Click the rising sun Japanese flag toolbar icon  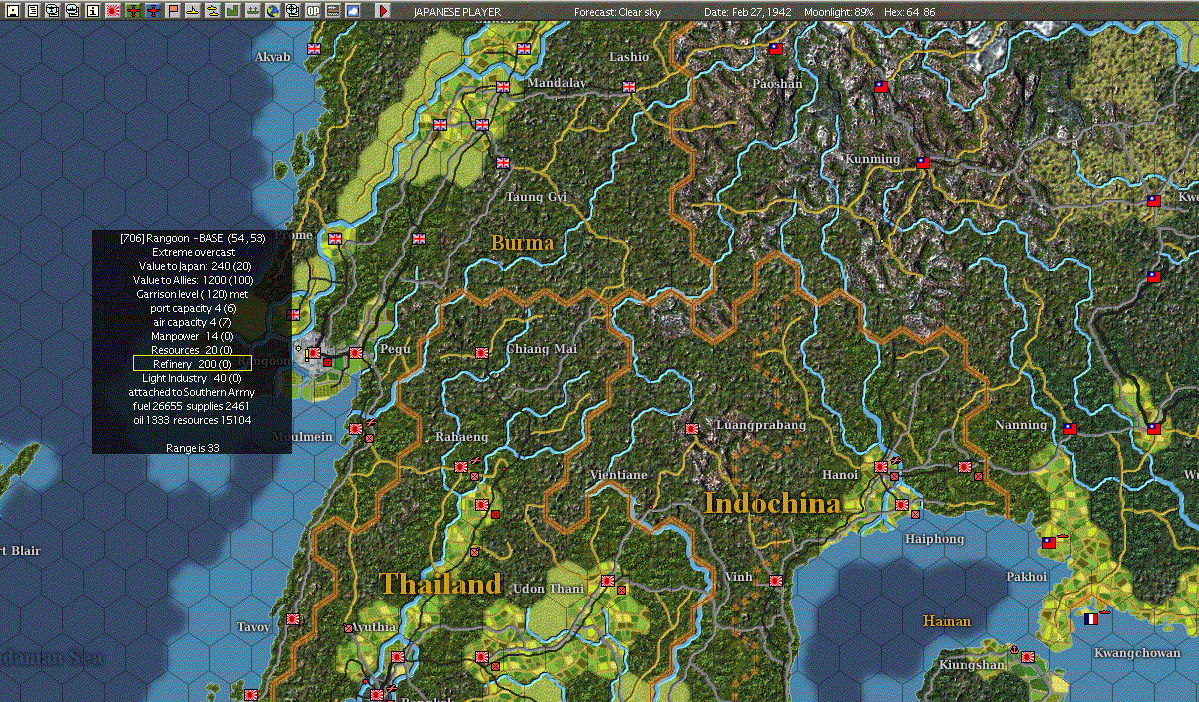point(113,11)
